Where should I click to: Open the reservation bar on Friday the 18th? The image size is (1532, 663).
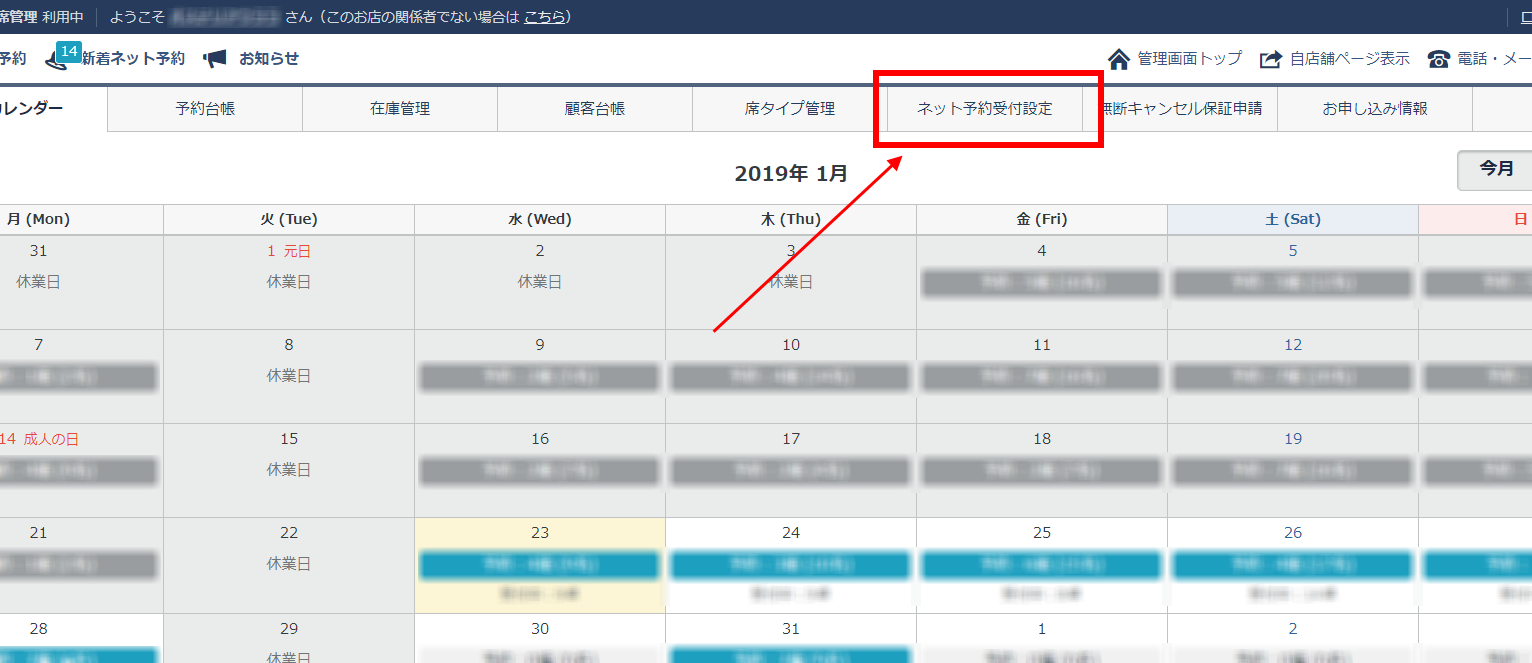click(x=1042, y=471)
